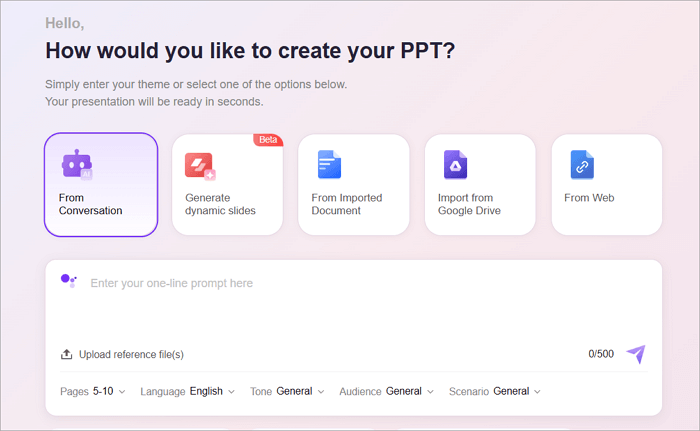Click the red Generate dynamic slides icon
This screenshot has width=700, height=431.
tap(200, 166)
